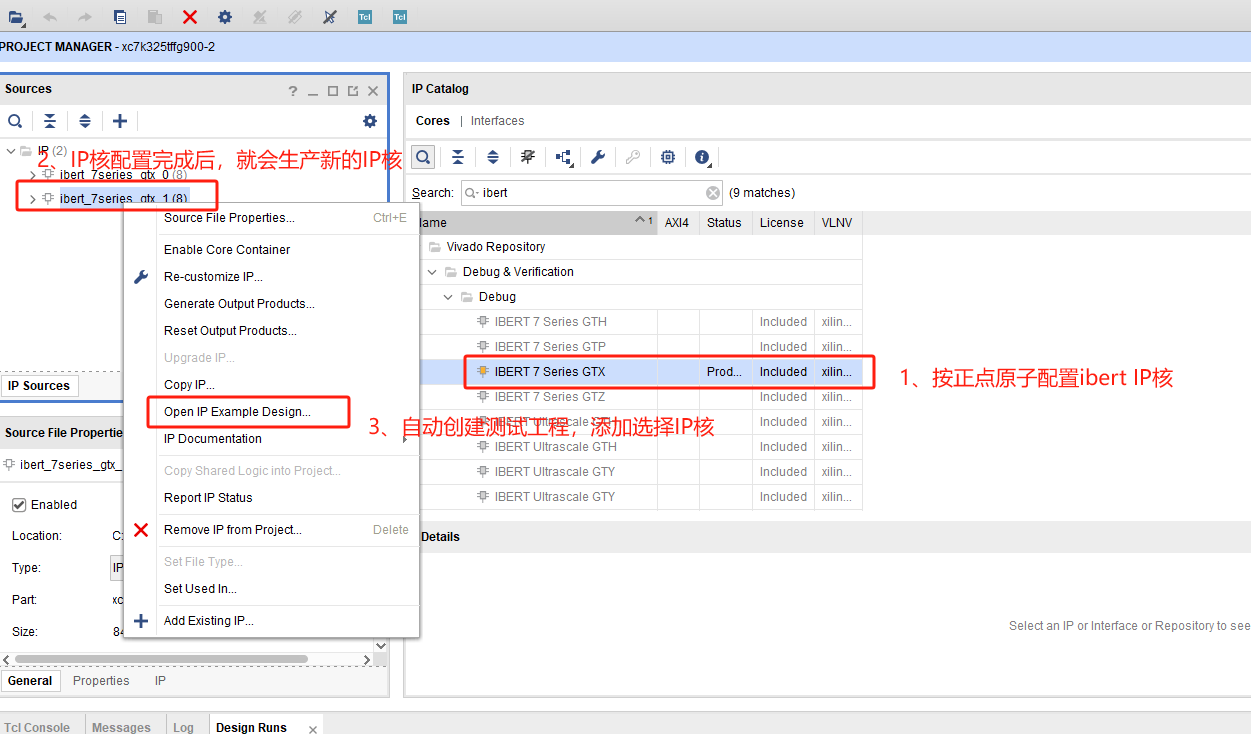Sort by the License column header
Screen dimensions: 1251x734
click(781, 223)
